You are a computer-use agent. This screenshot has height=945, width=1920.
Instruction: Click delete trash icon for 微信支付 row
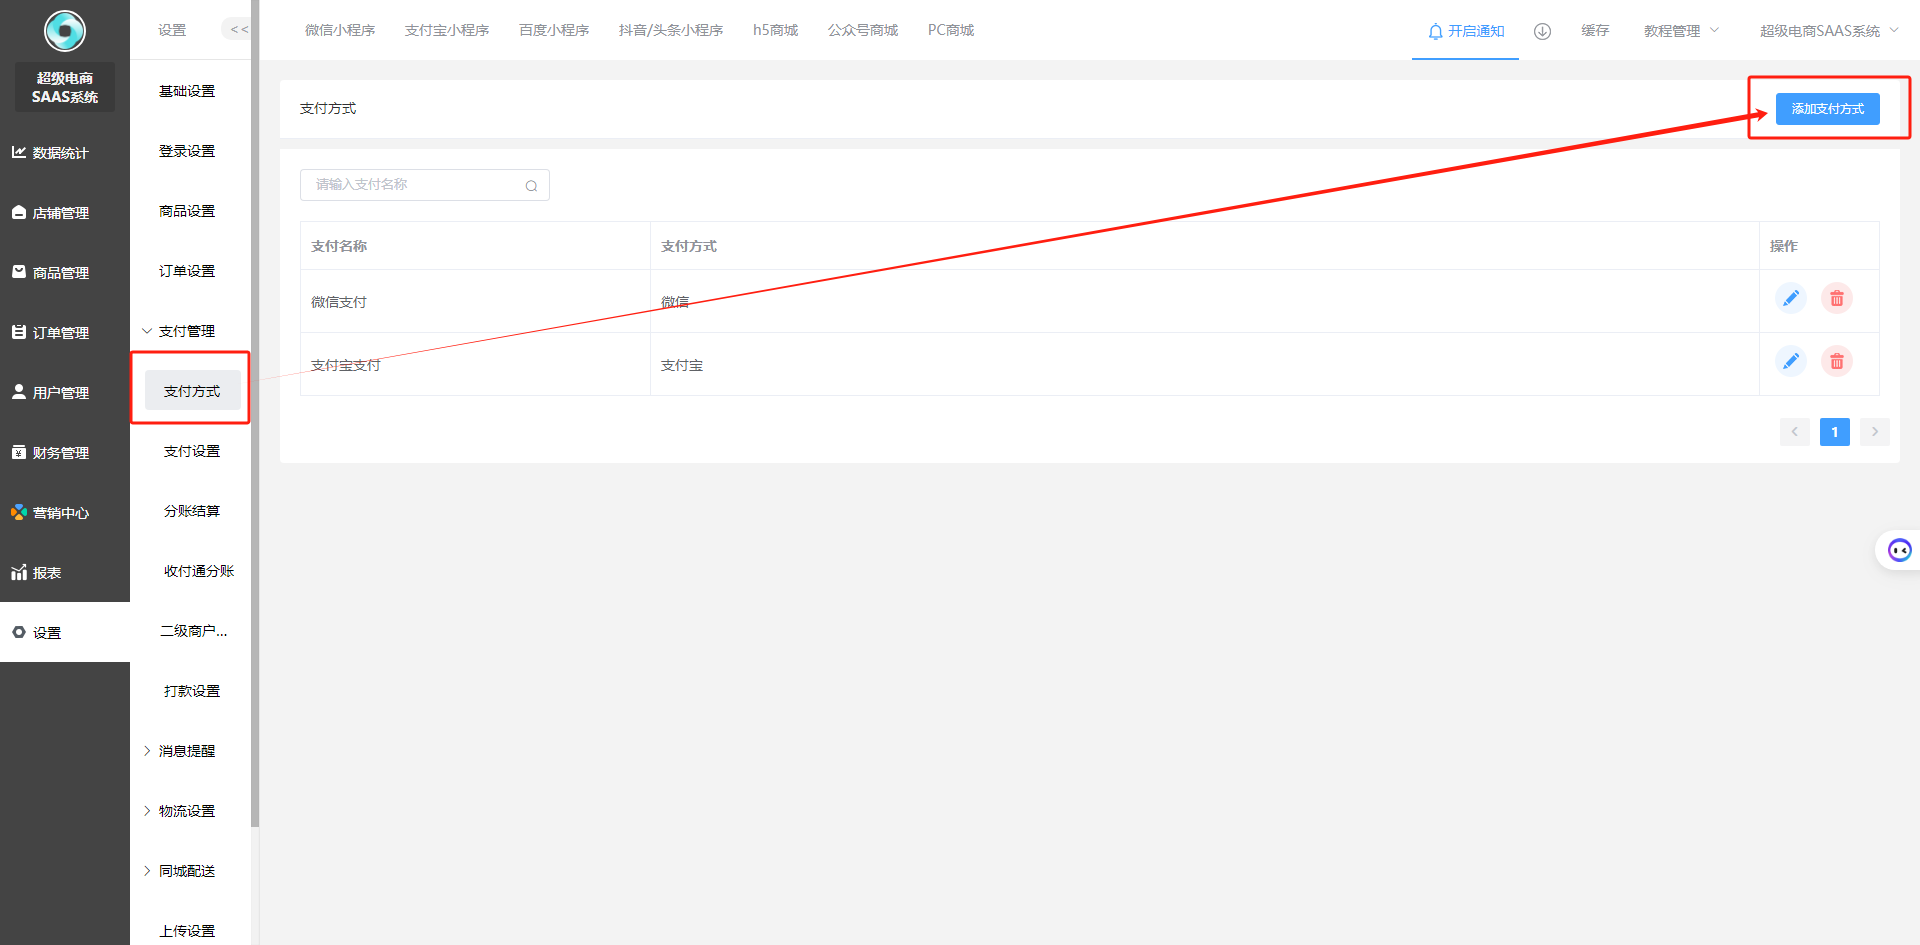(1836, 299)
